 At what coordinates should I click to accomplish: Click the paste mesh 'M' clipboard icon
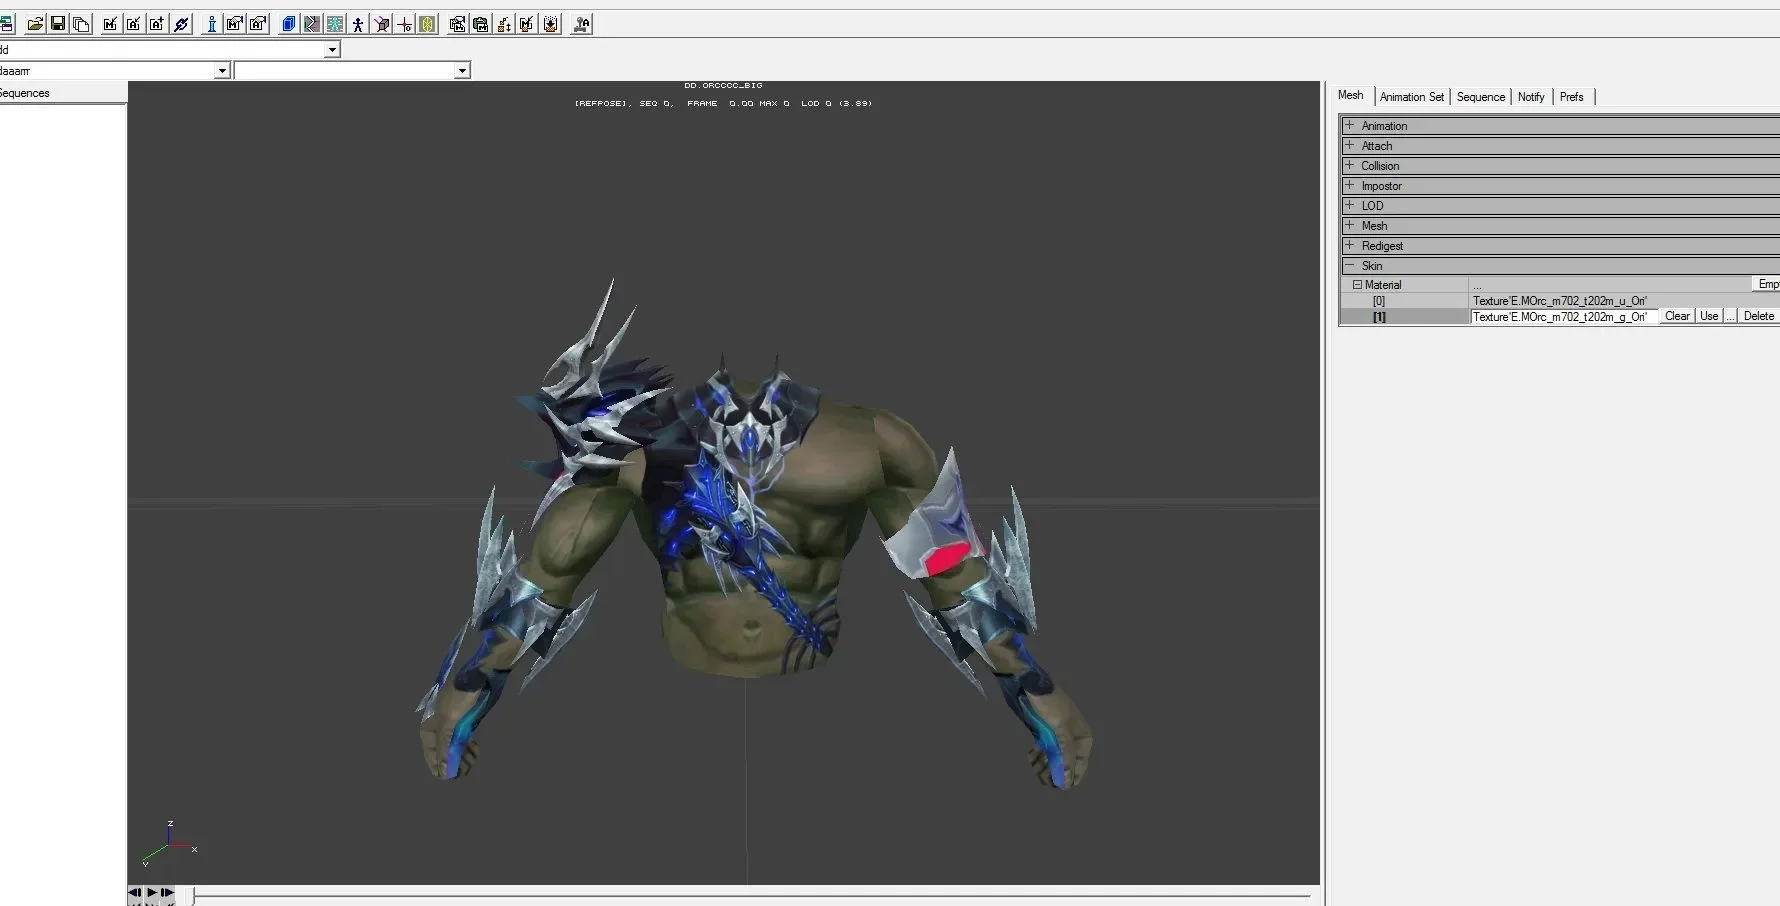[x=481, y=24]
